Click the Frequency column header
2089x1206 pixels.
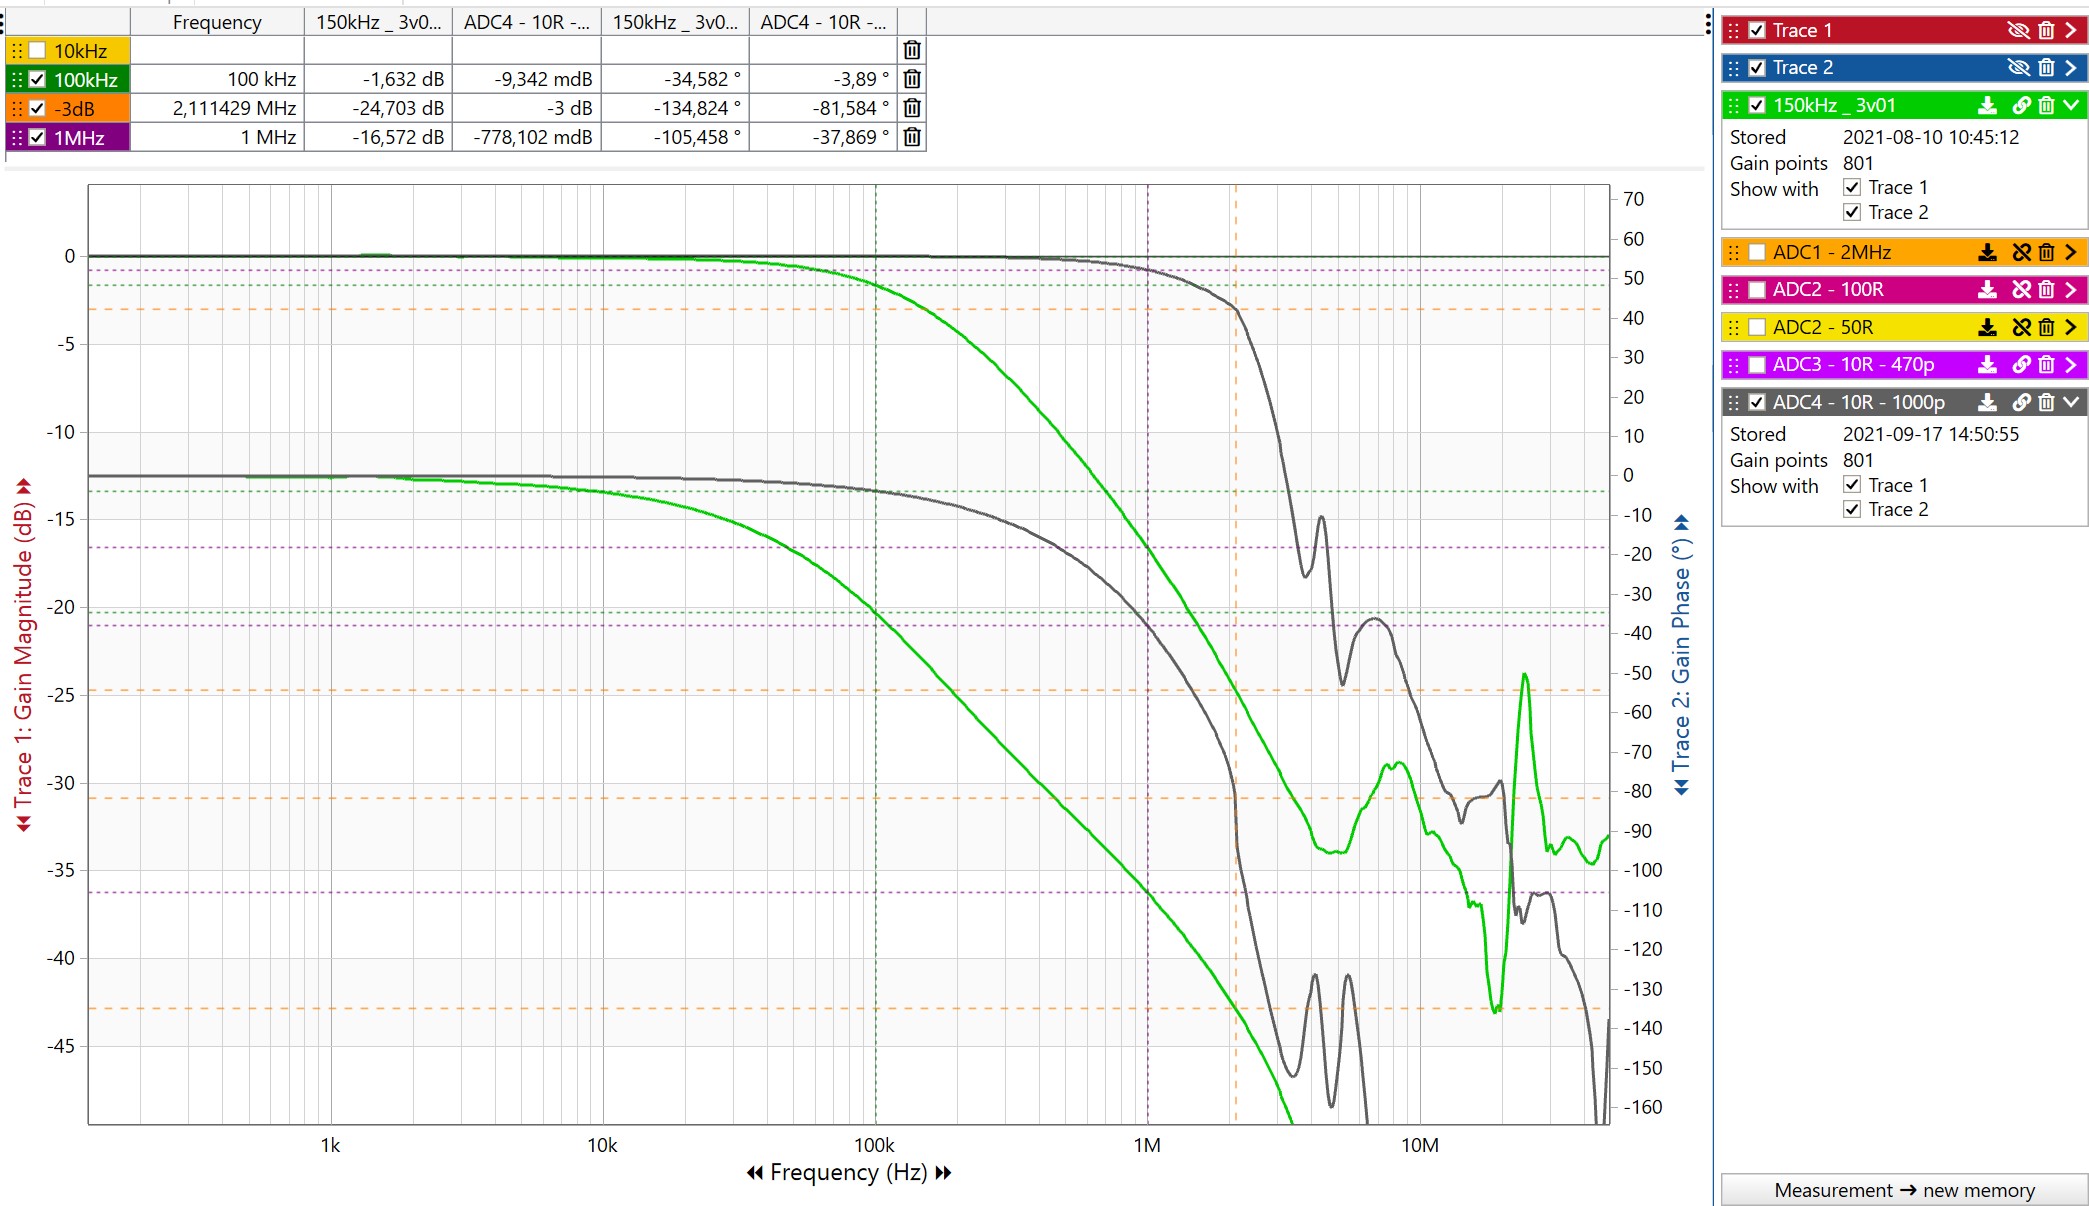(216, 22)
